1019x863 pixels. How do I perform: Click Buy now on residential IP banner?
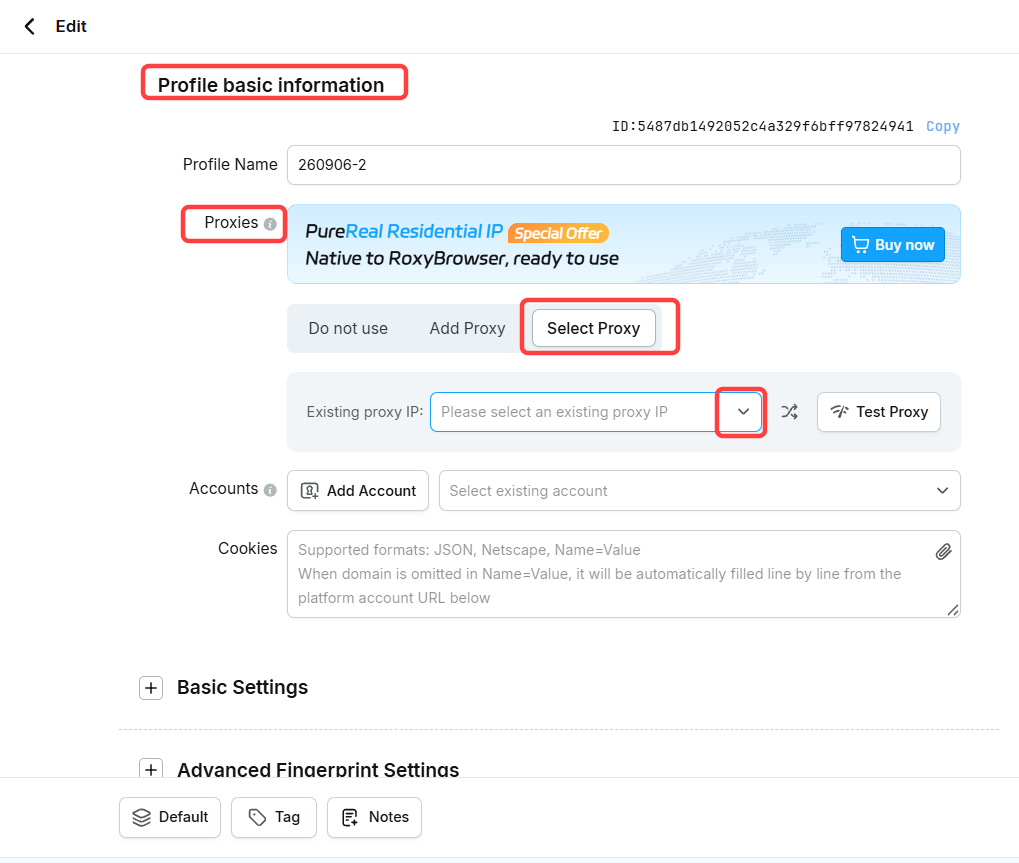892,245
